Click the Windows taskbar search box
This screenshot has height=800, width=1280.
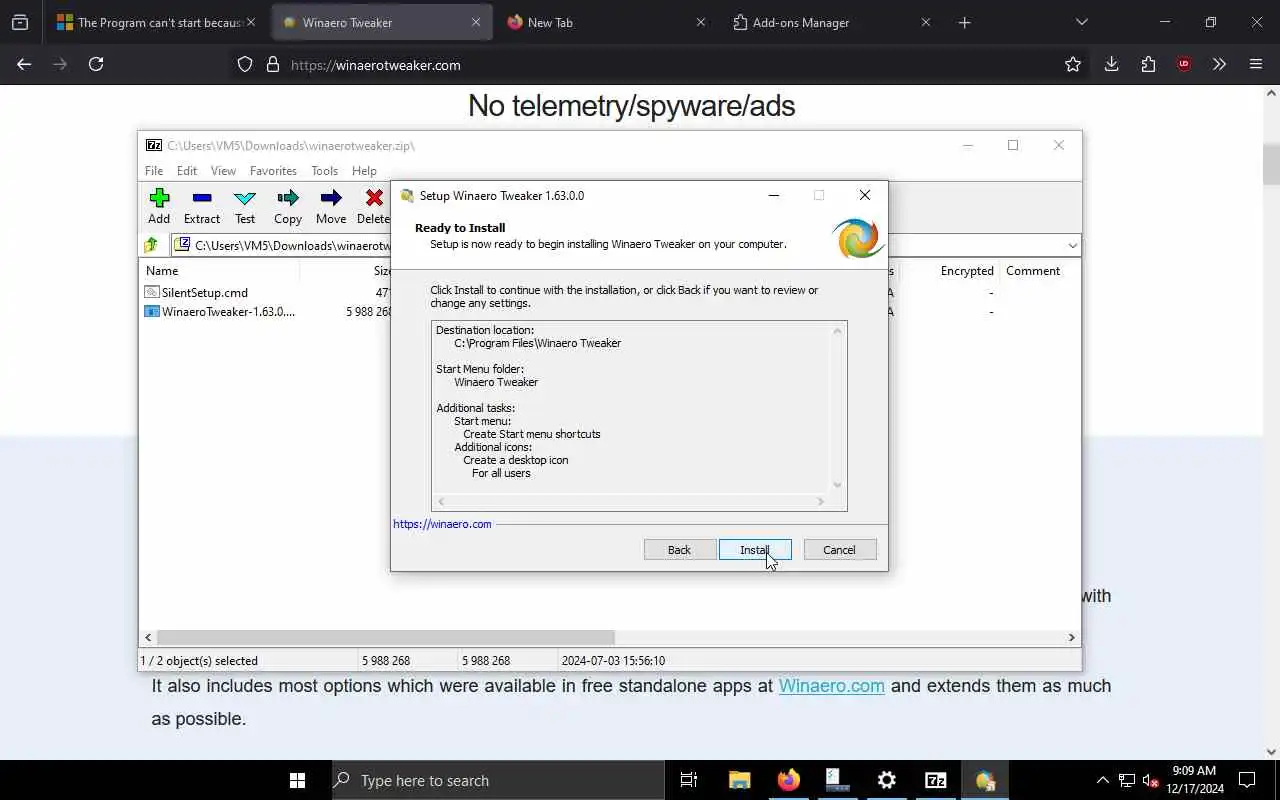pos(498,780)
